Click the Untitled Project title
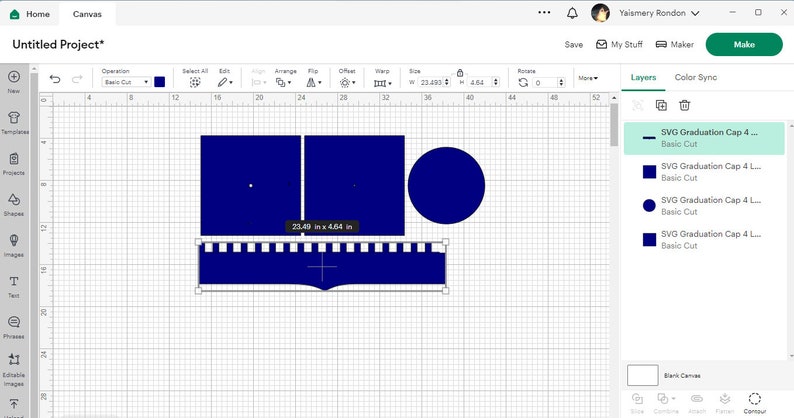Viewport: 794px width, 418px height. pyautogui.click(x=58, y=45)
